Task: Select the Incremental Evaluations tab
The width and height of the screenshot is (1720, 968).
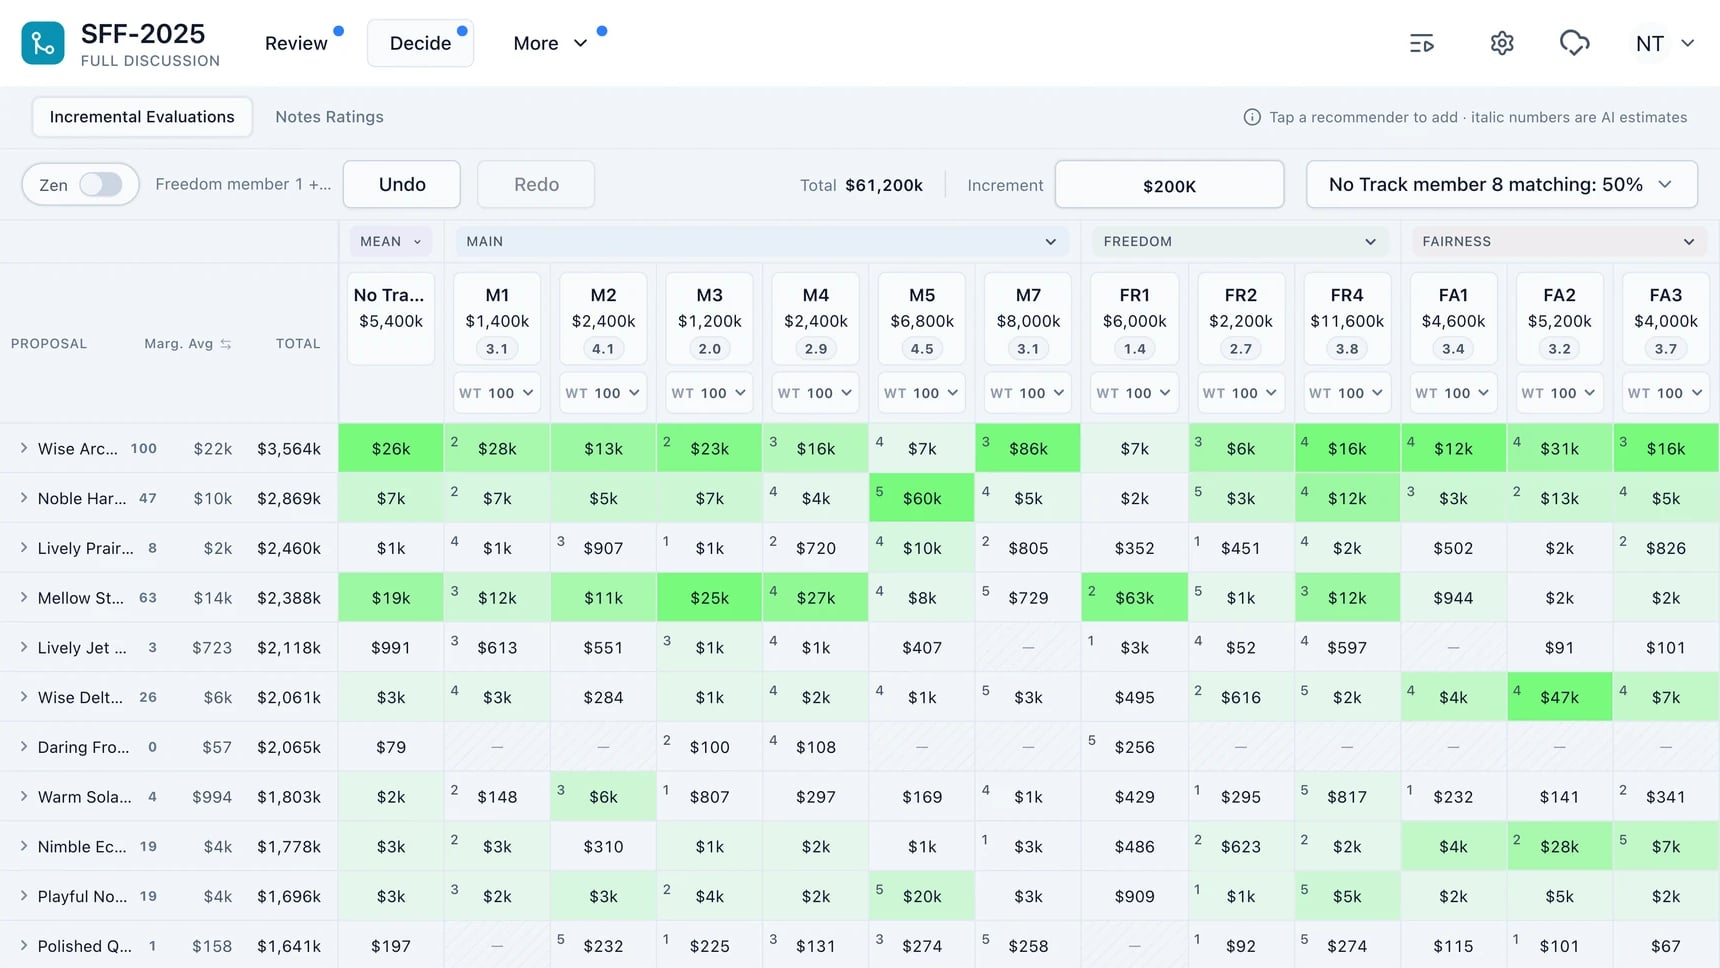Action: tap(142, 117)
